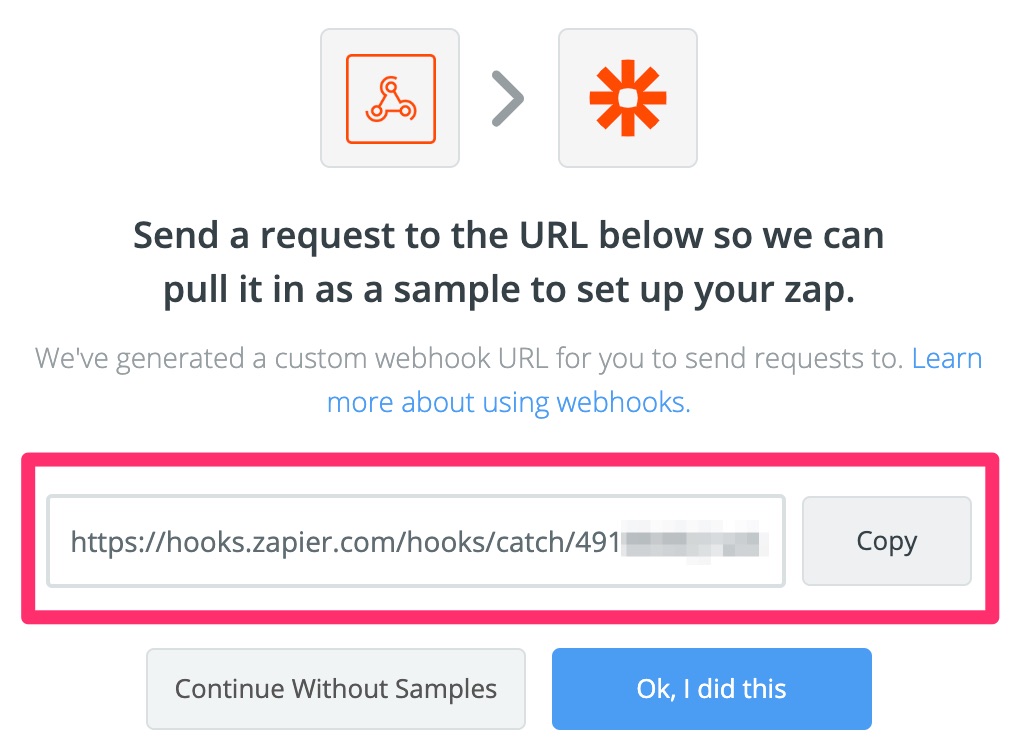Click the orange asterisk inside the light tile

coord(627,97)
